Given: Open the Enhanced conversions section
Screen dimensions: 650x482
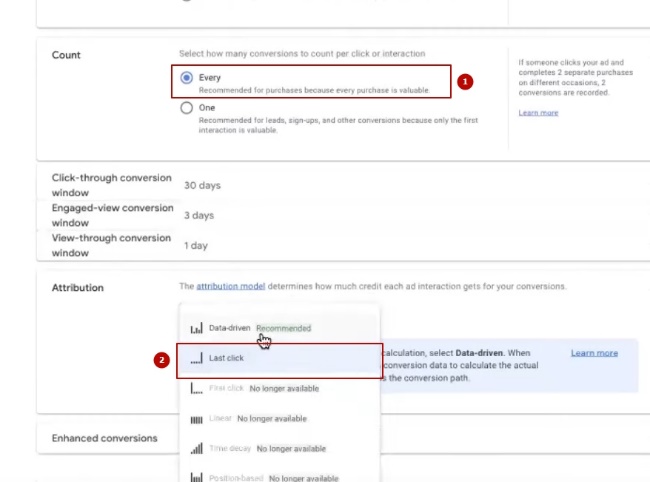Looking at the screenshot, I should [105, 438].
